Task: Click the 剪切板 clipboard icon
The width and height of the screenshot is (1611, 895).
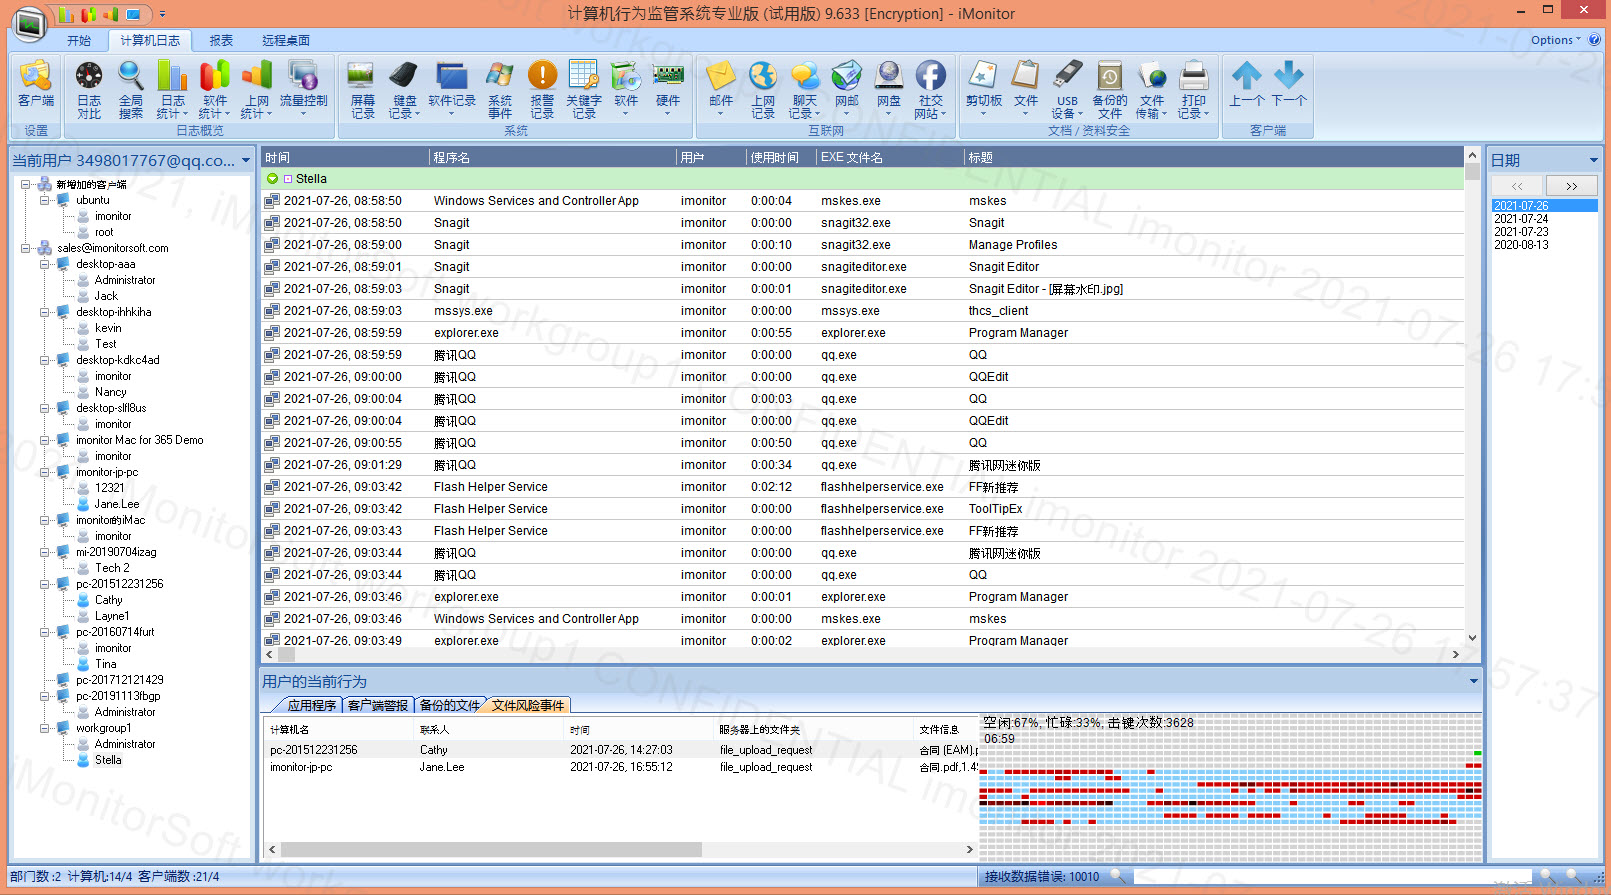Action: tap(983, 88)
